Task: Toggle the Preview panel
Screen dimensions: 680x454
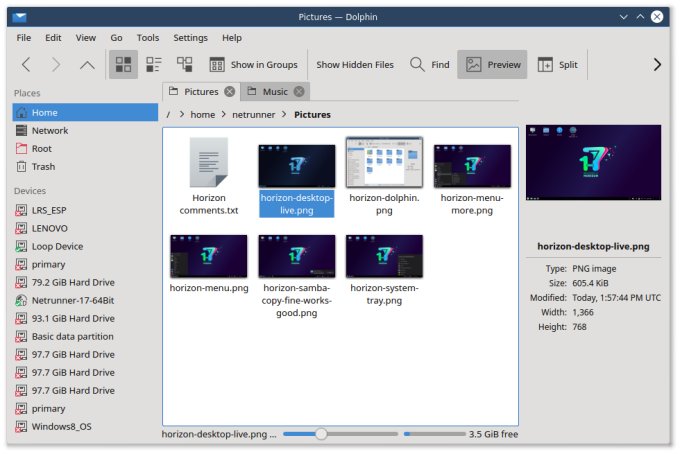Action: coord(493,64)
